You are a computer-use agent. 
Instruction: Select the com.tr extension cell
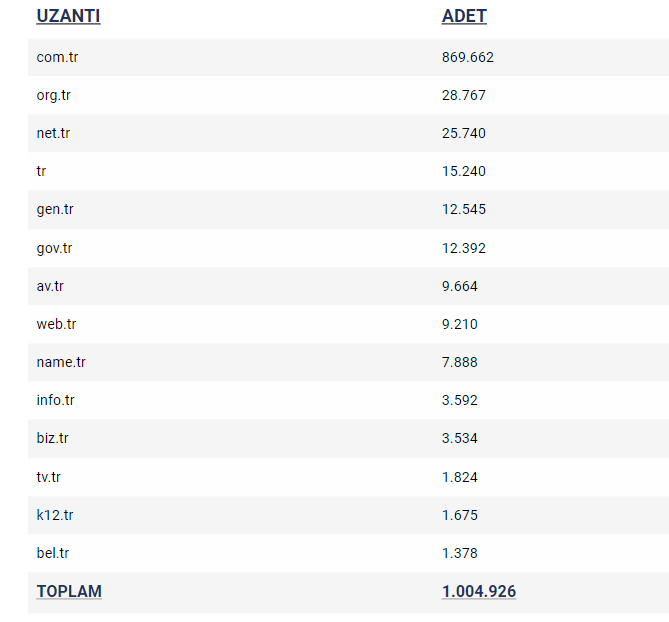tap(57, 57)
